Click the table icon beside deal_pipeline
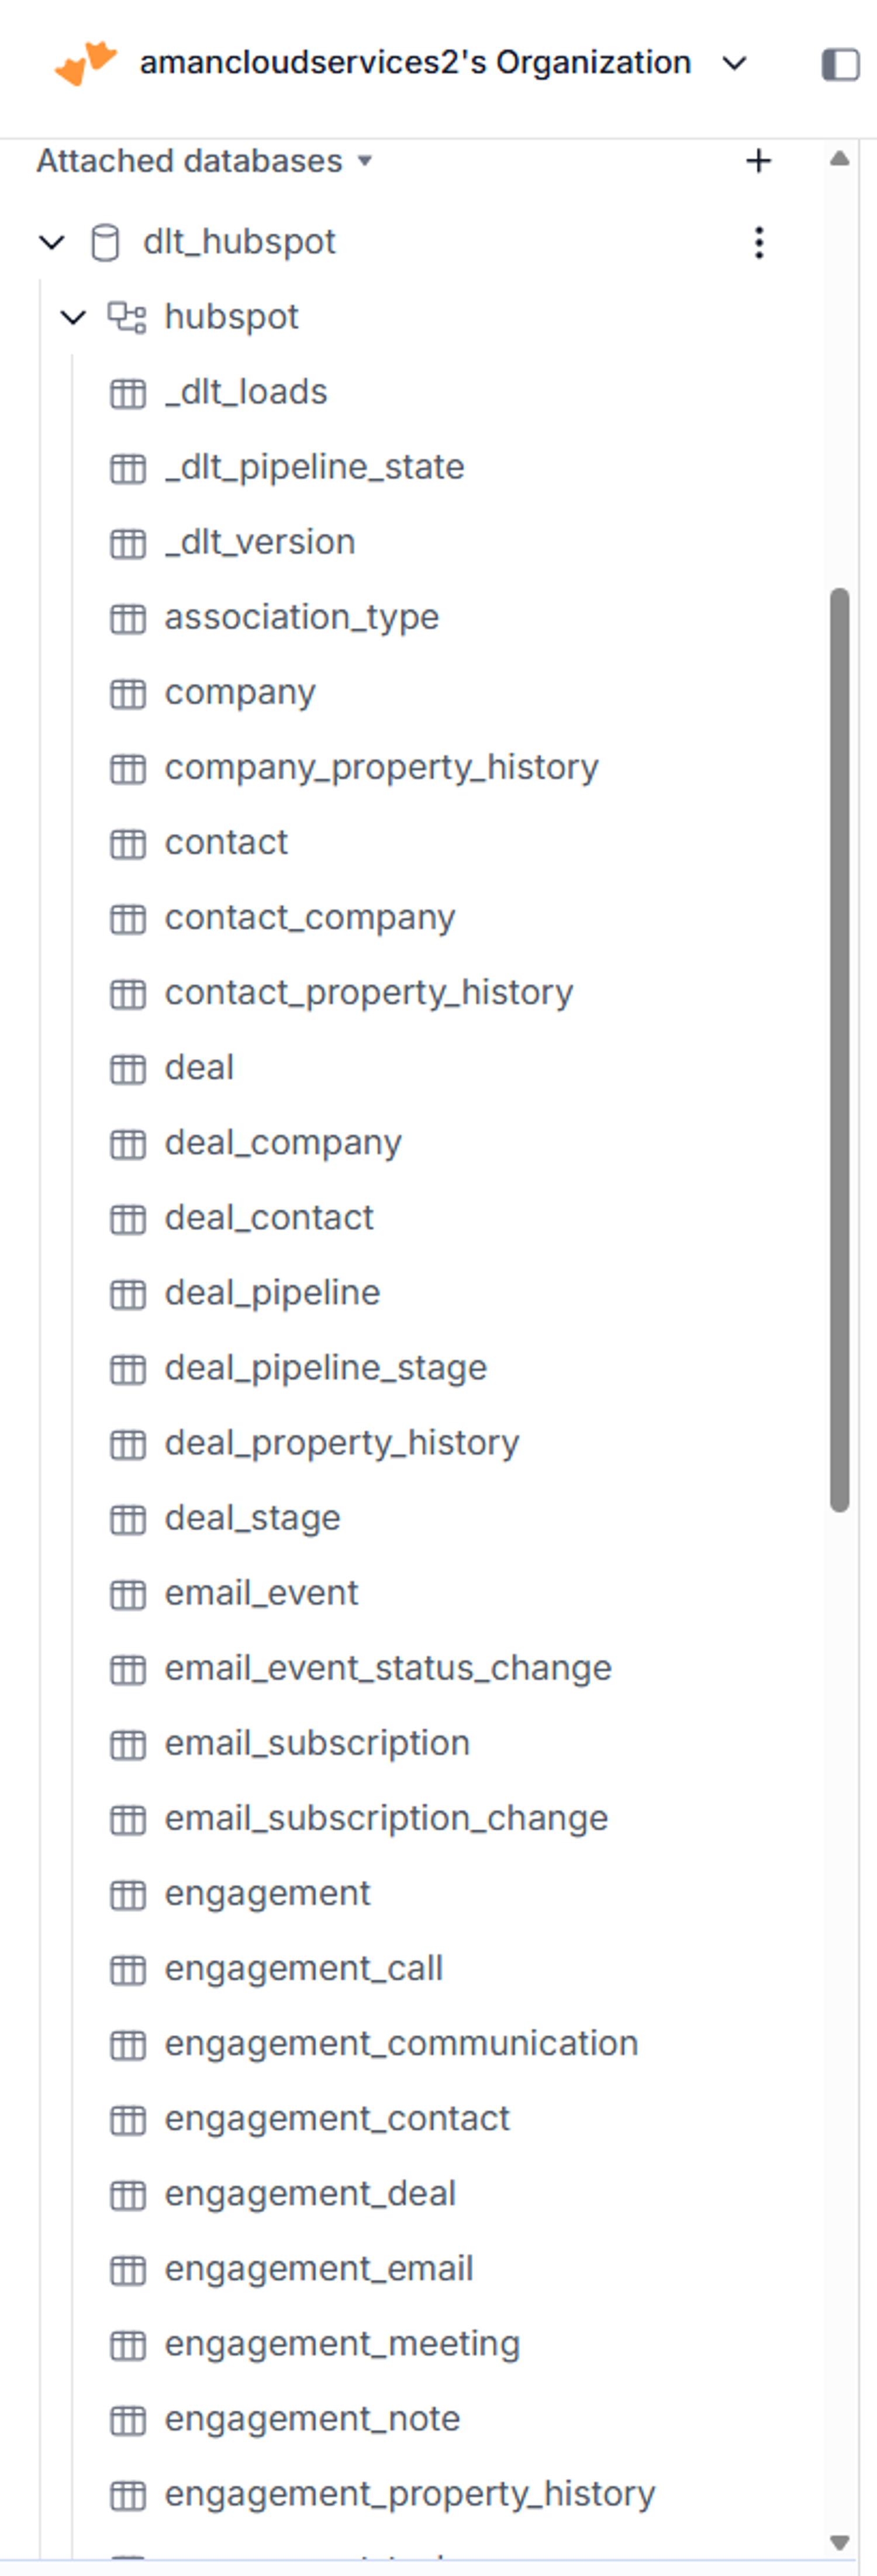The height and width of the screenshot is (2576, 877). pos(127,1294)
